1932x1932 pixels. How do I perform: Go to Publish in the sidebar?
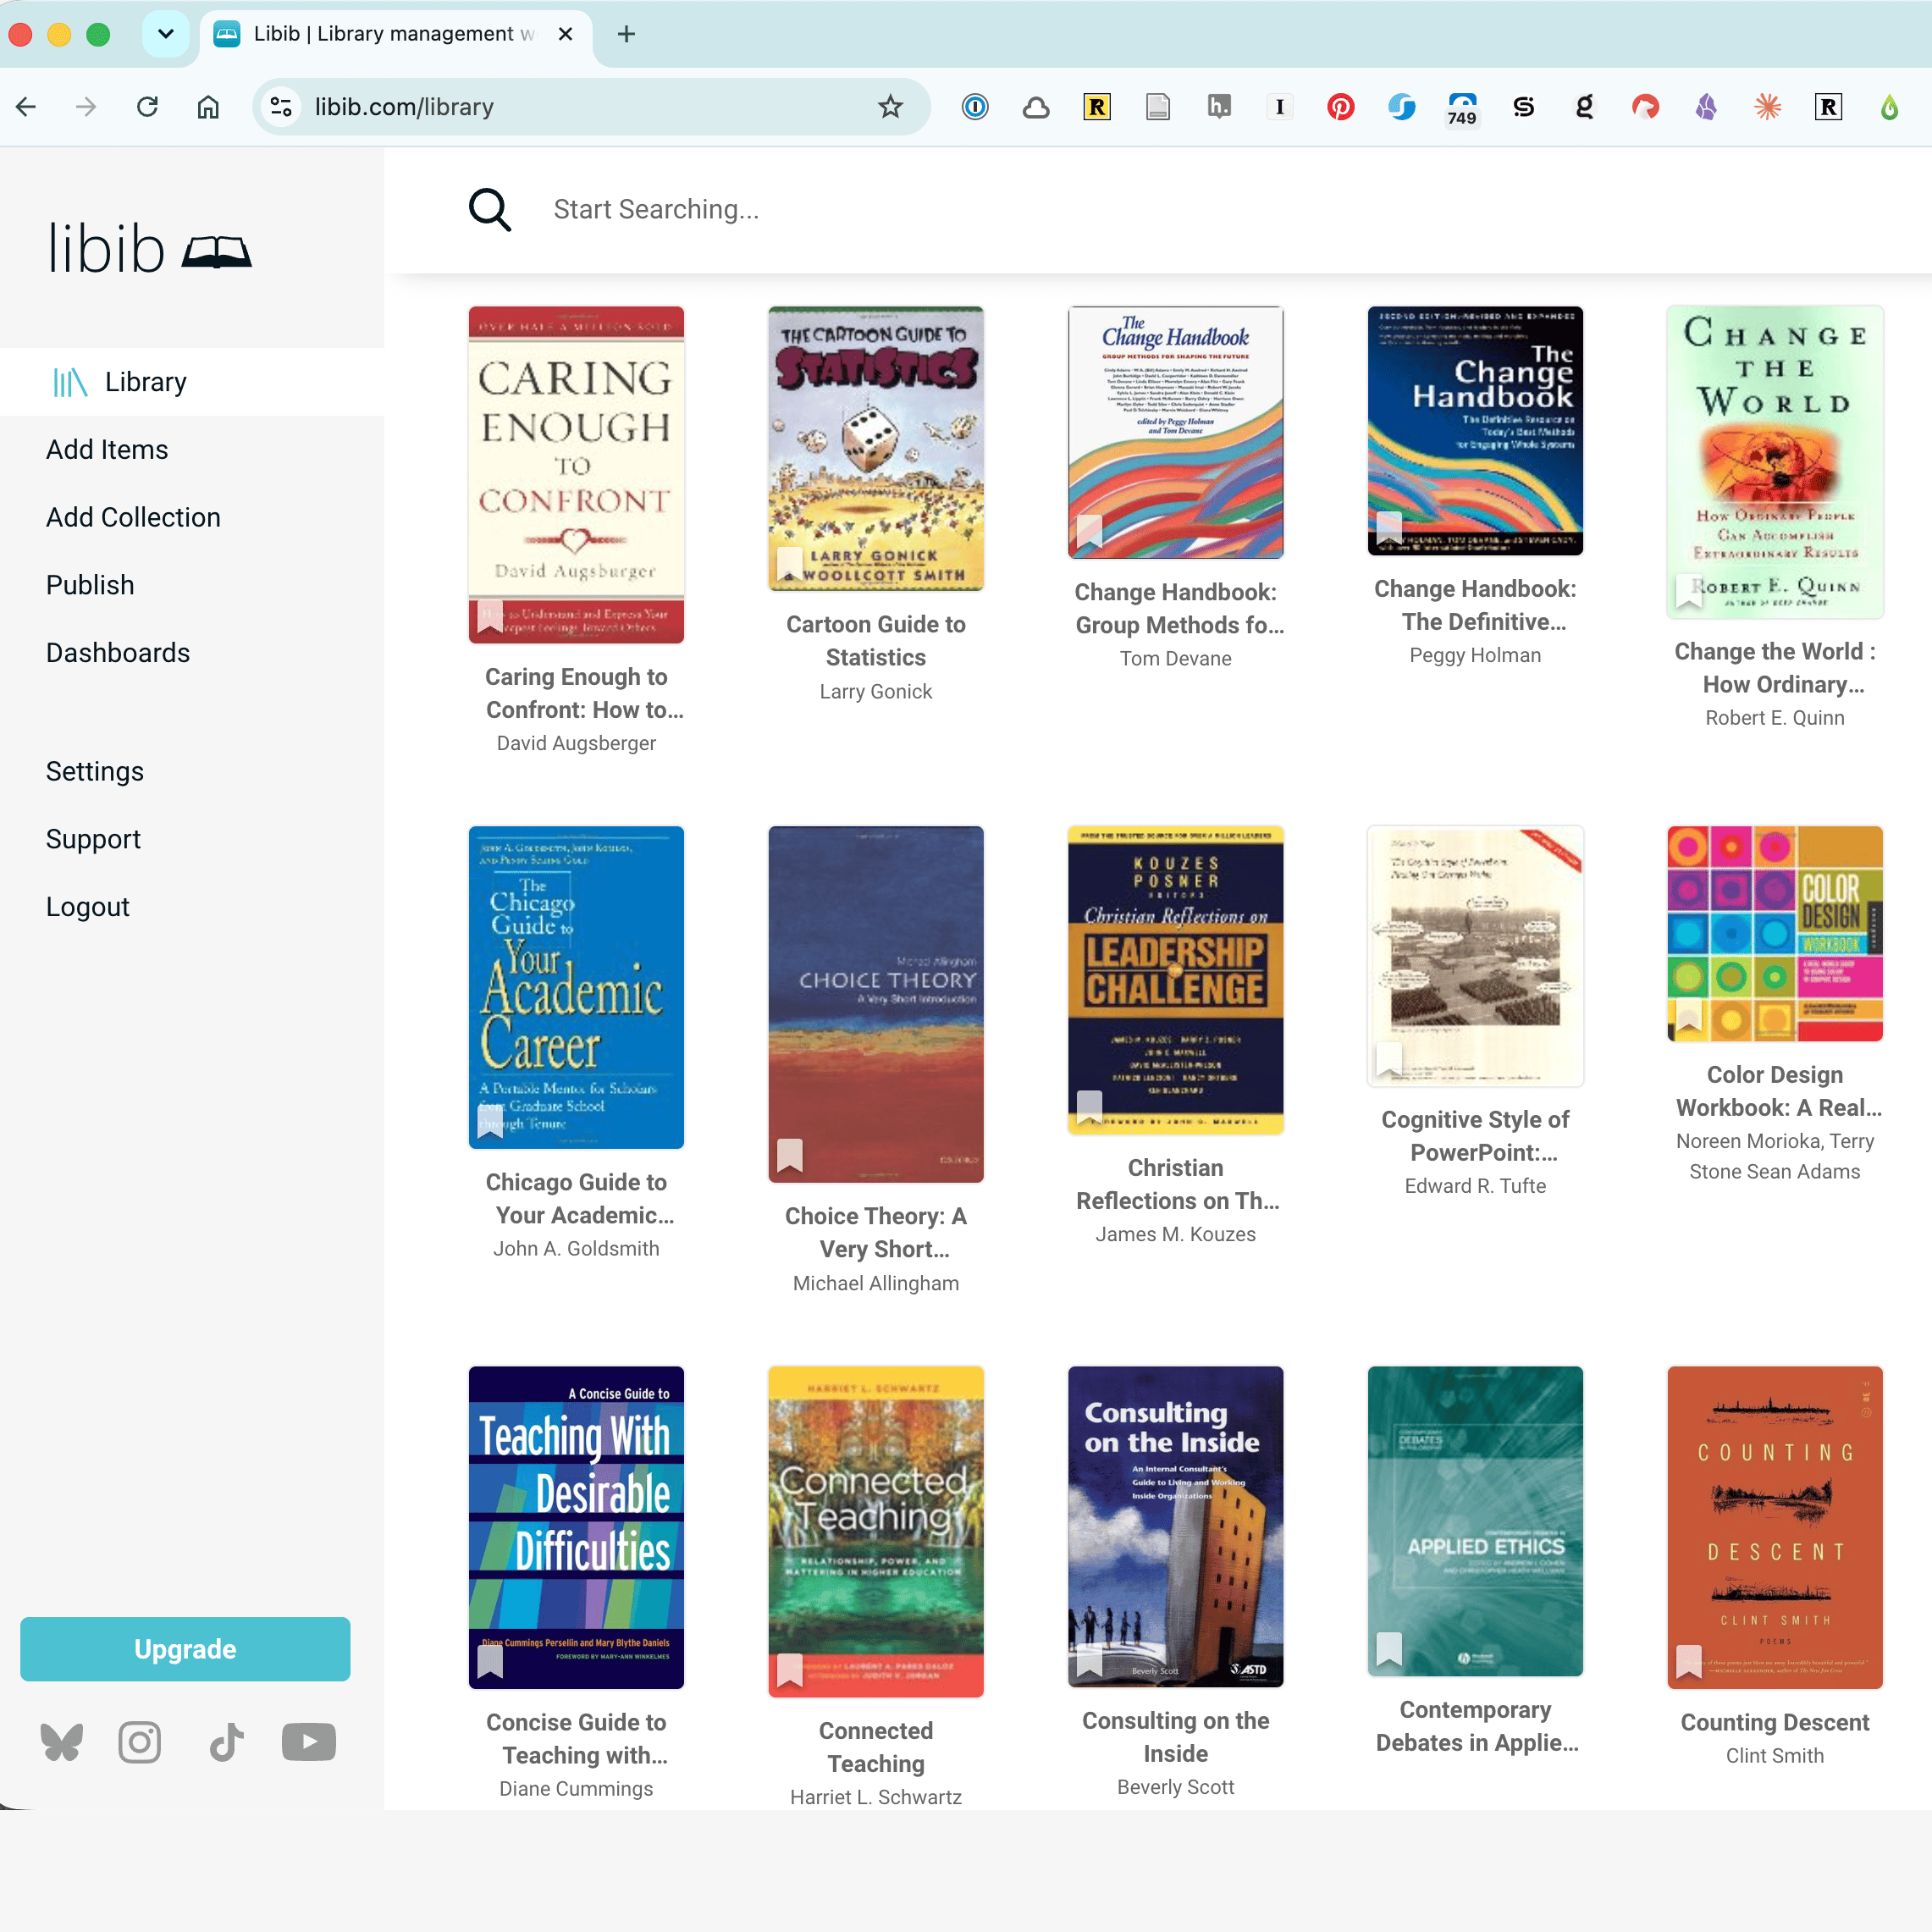point(90,585)
